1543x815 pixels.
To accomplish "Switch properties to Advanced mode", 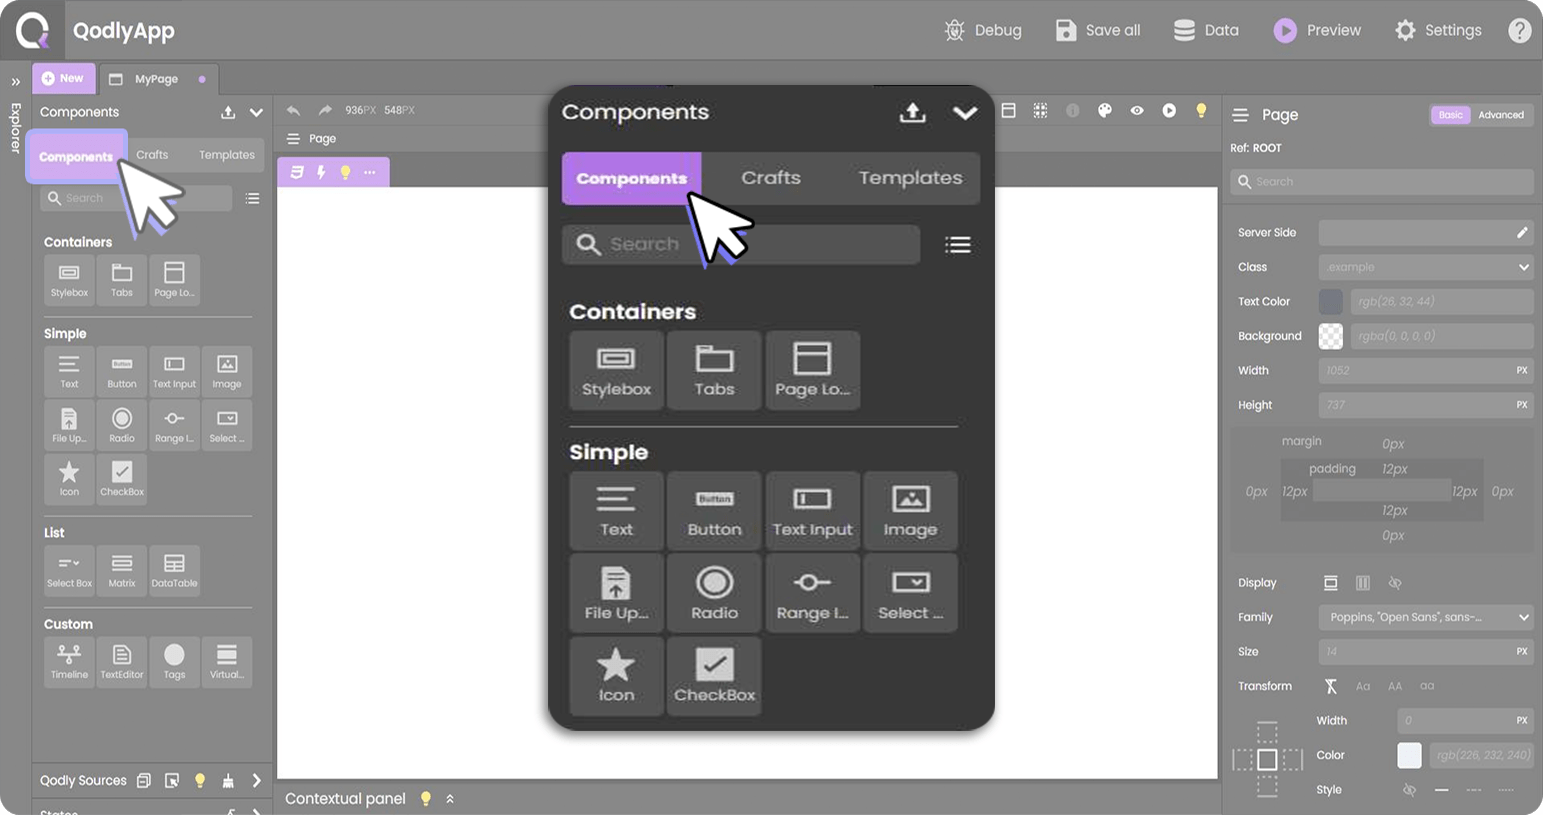I will pyautogui.click(x=1501, y=115).
